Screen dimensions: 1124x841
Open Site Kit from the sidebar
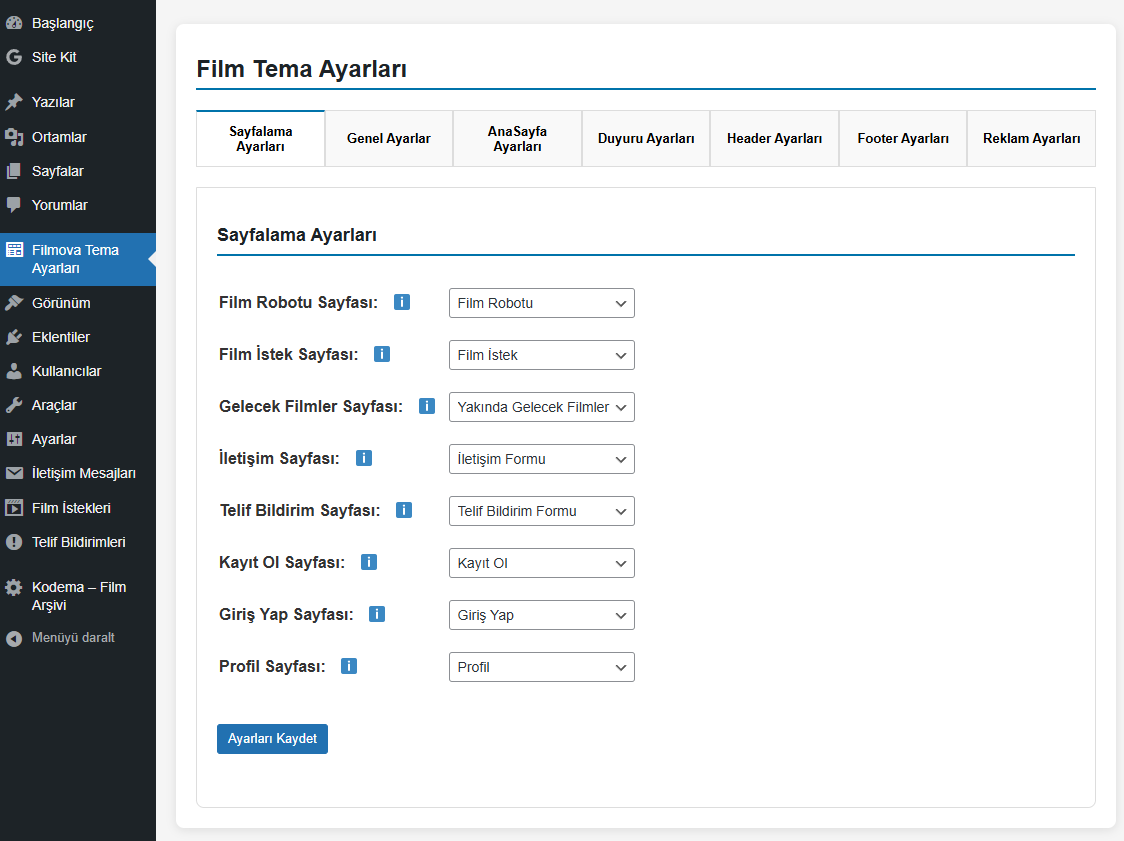tap(54, 57)
